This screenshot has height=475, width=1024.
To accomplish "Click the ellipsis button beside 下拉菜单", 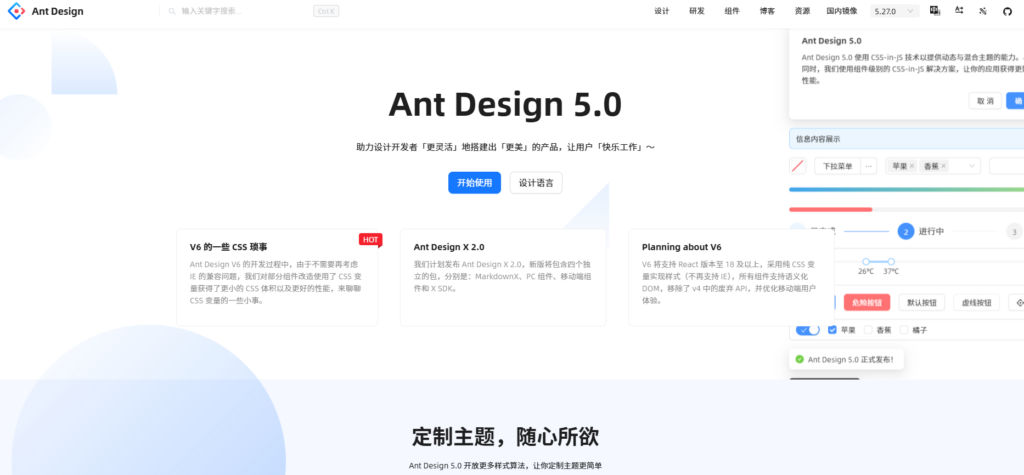I will pos(869,166).
